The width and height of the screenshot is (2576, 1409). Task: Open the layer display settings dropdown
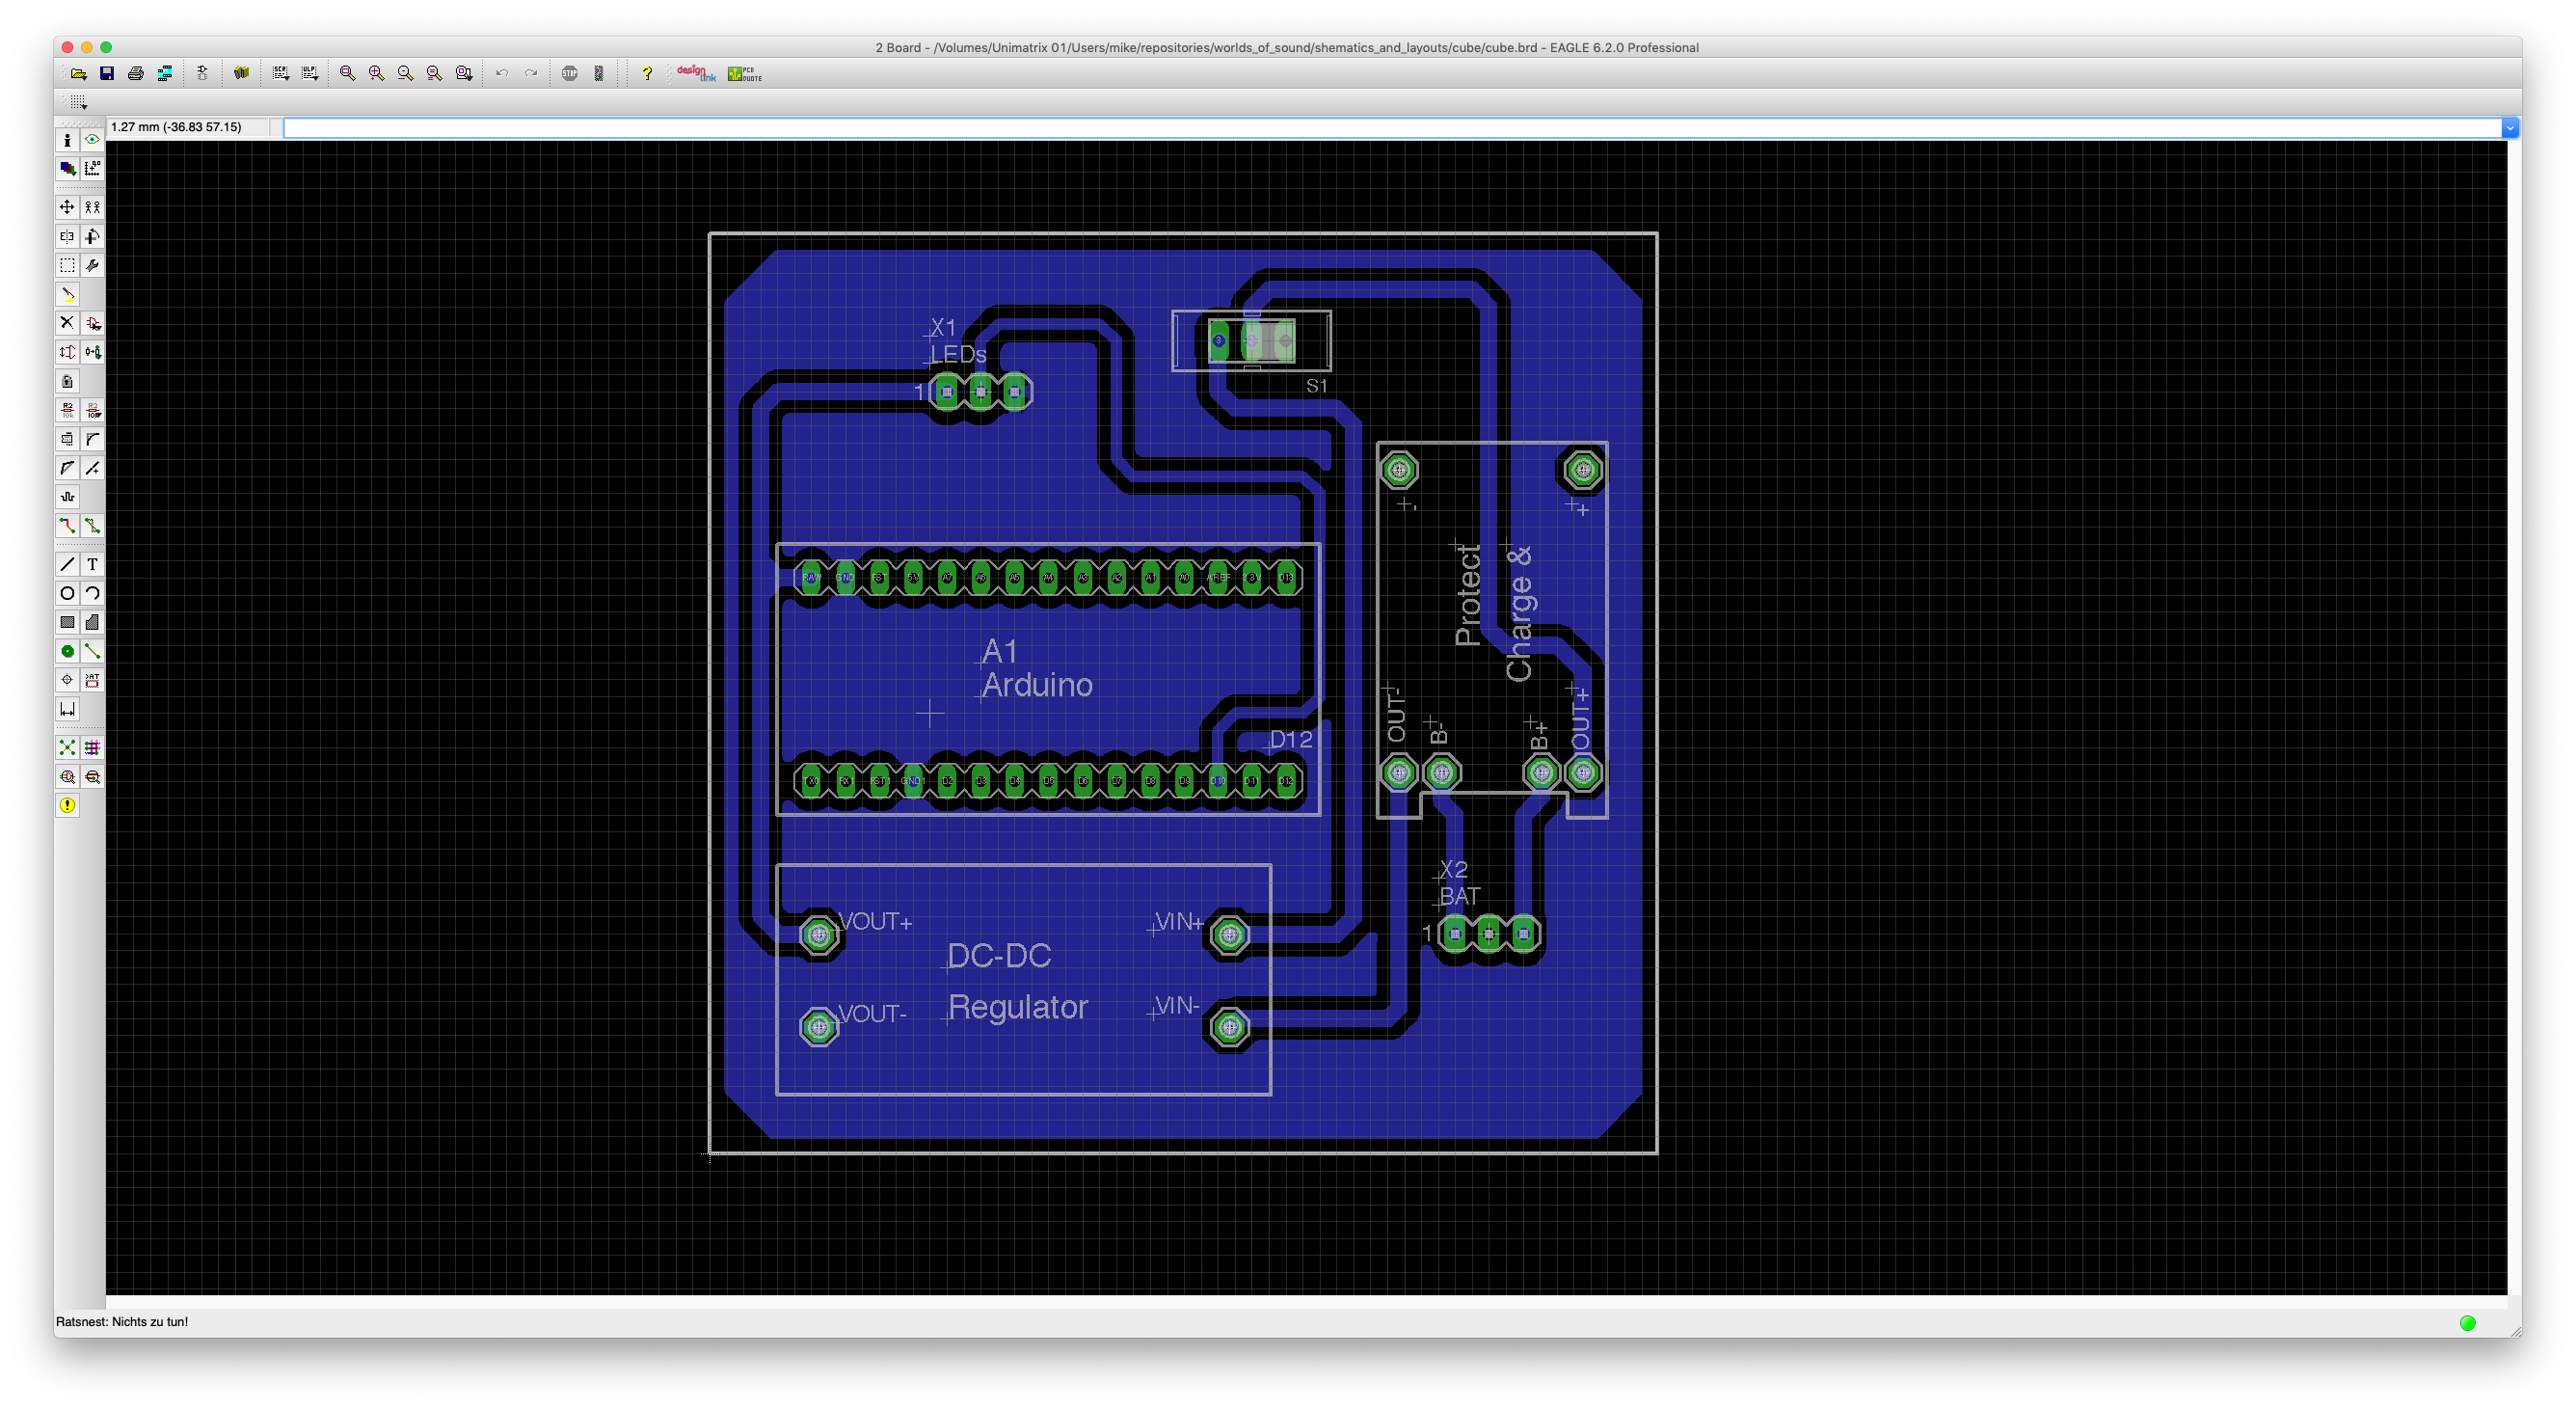67,168
